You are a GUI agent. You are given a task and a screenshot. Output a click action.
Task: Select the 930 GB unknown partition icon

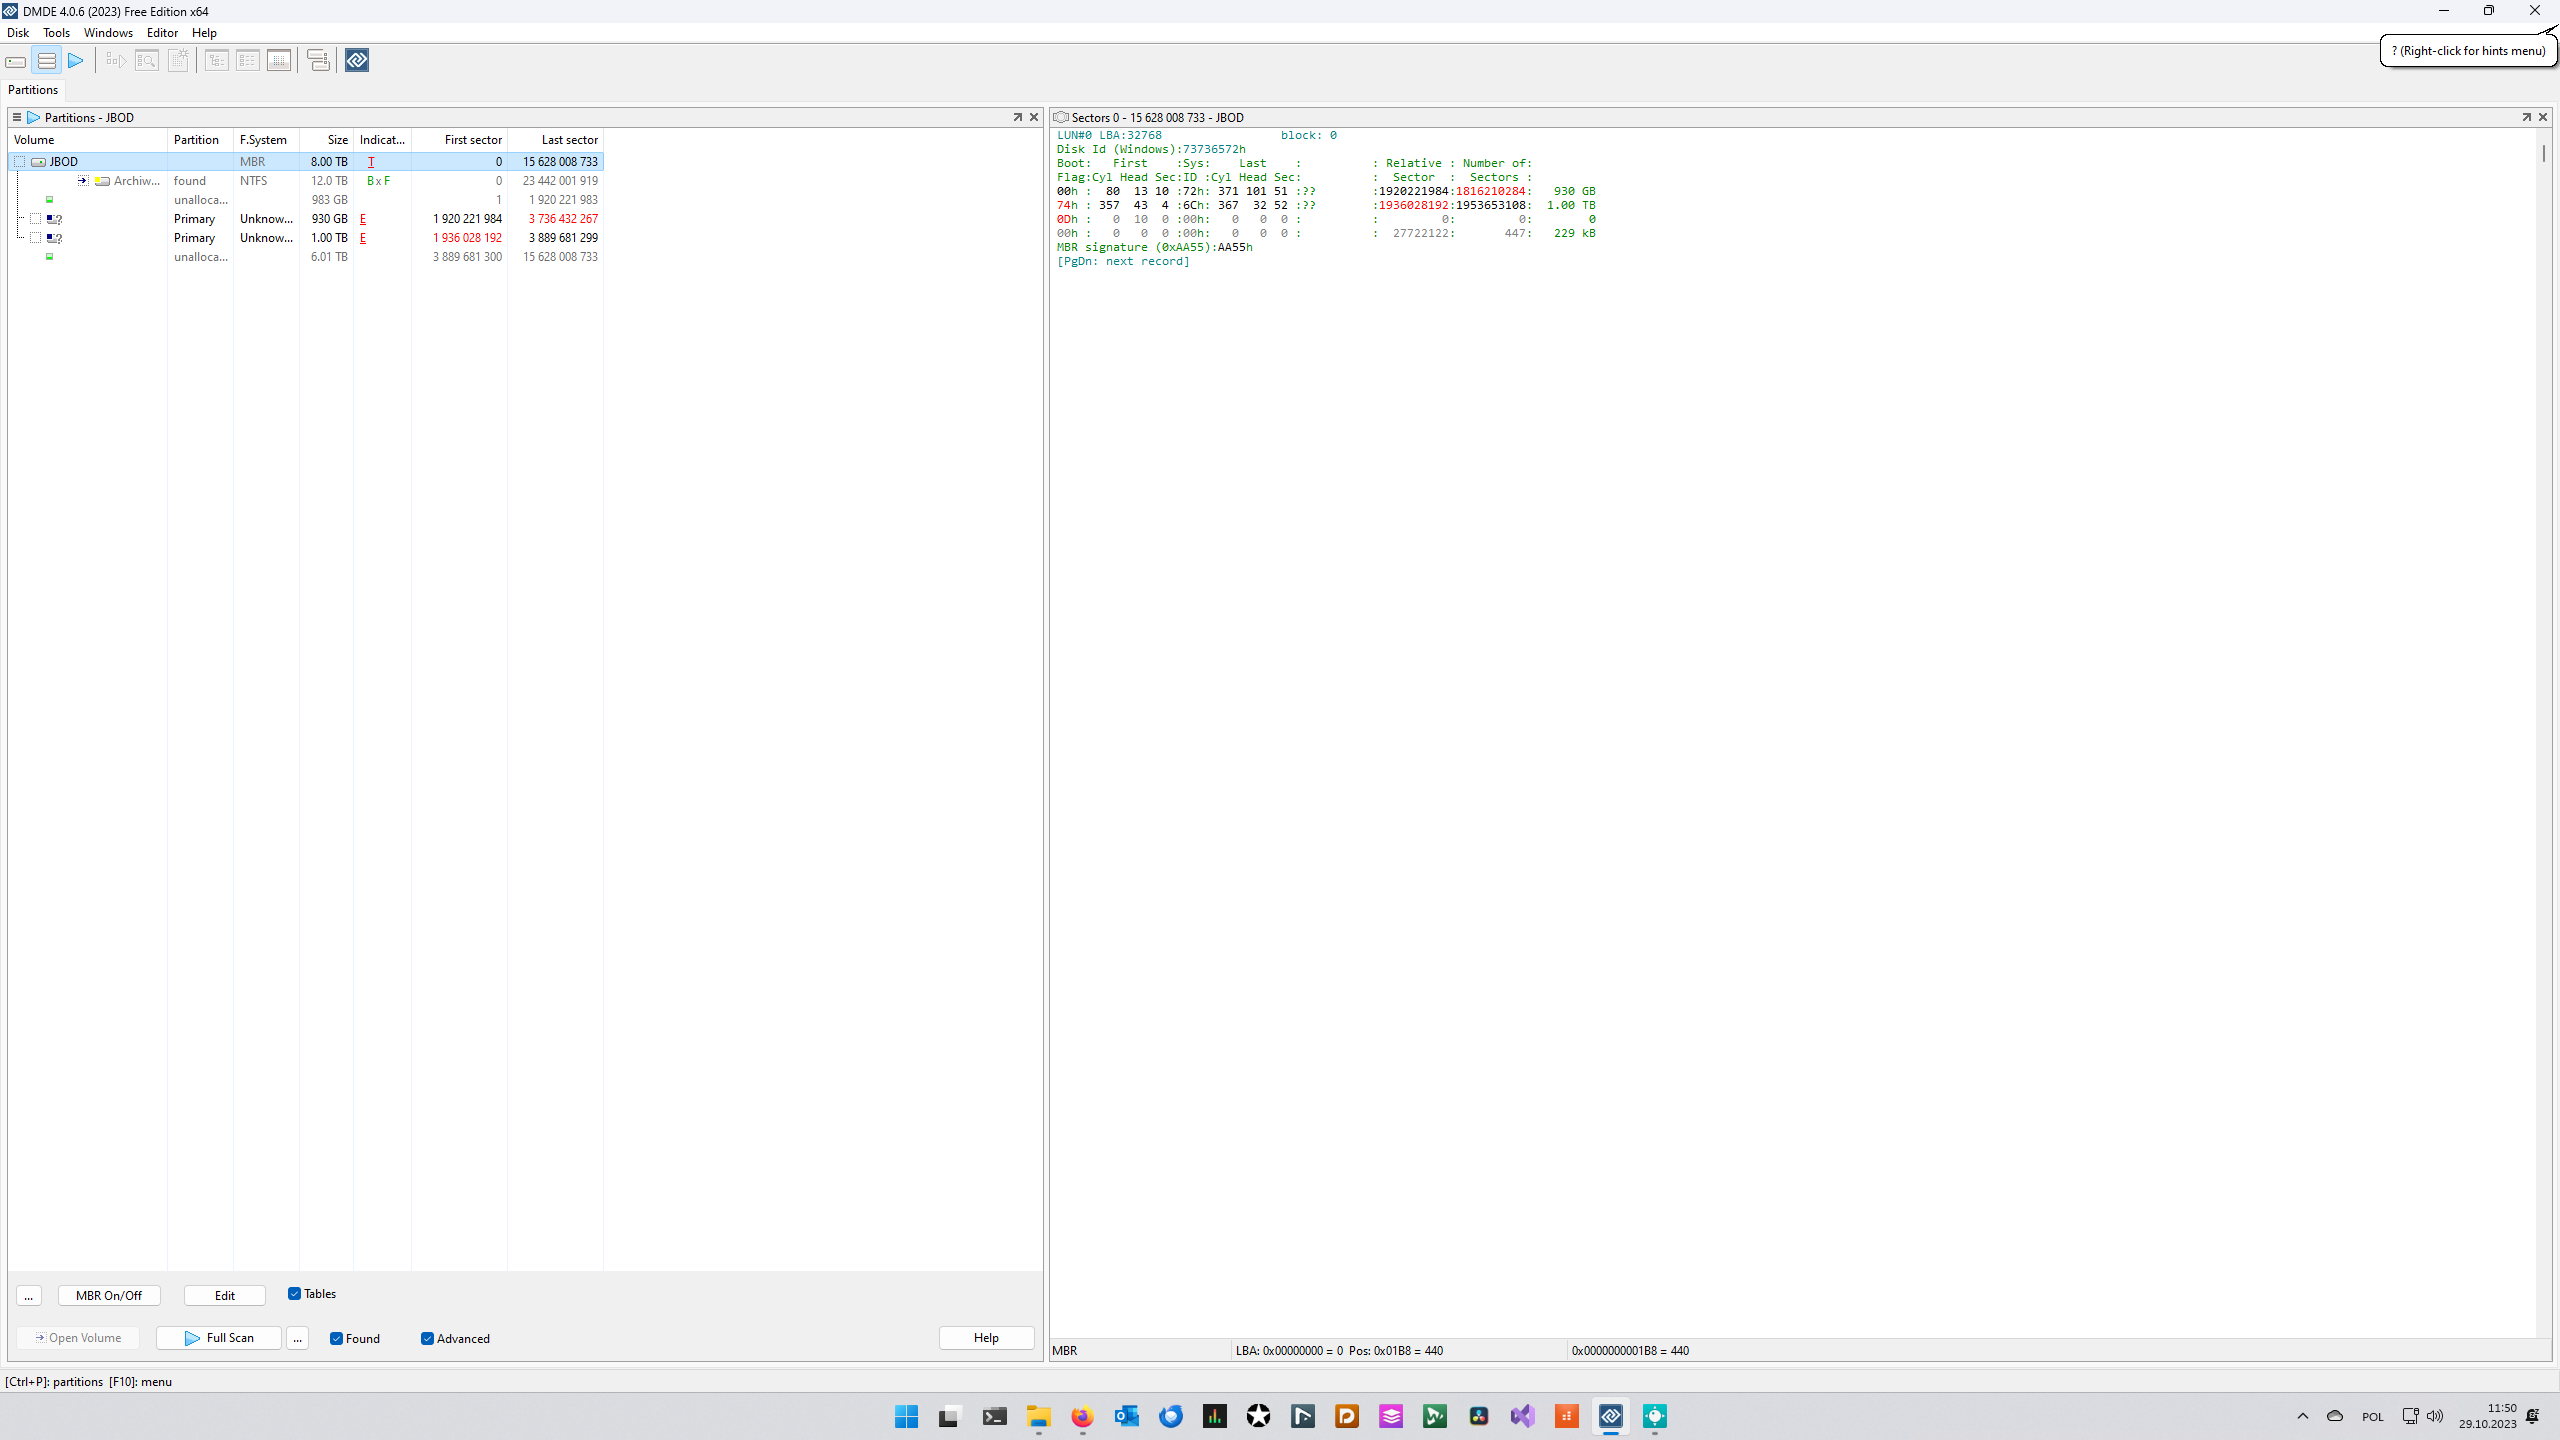point(54,219)
